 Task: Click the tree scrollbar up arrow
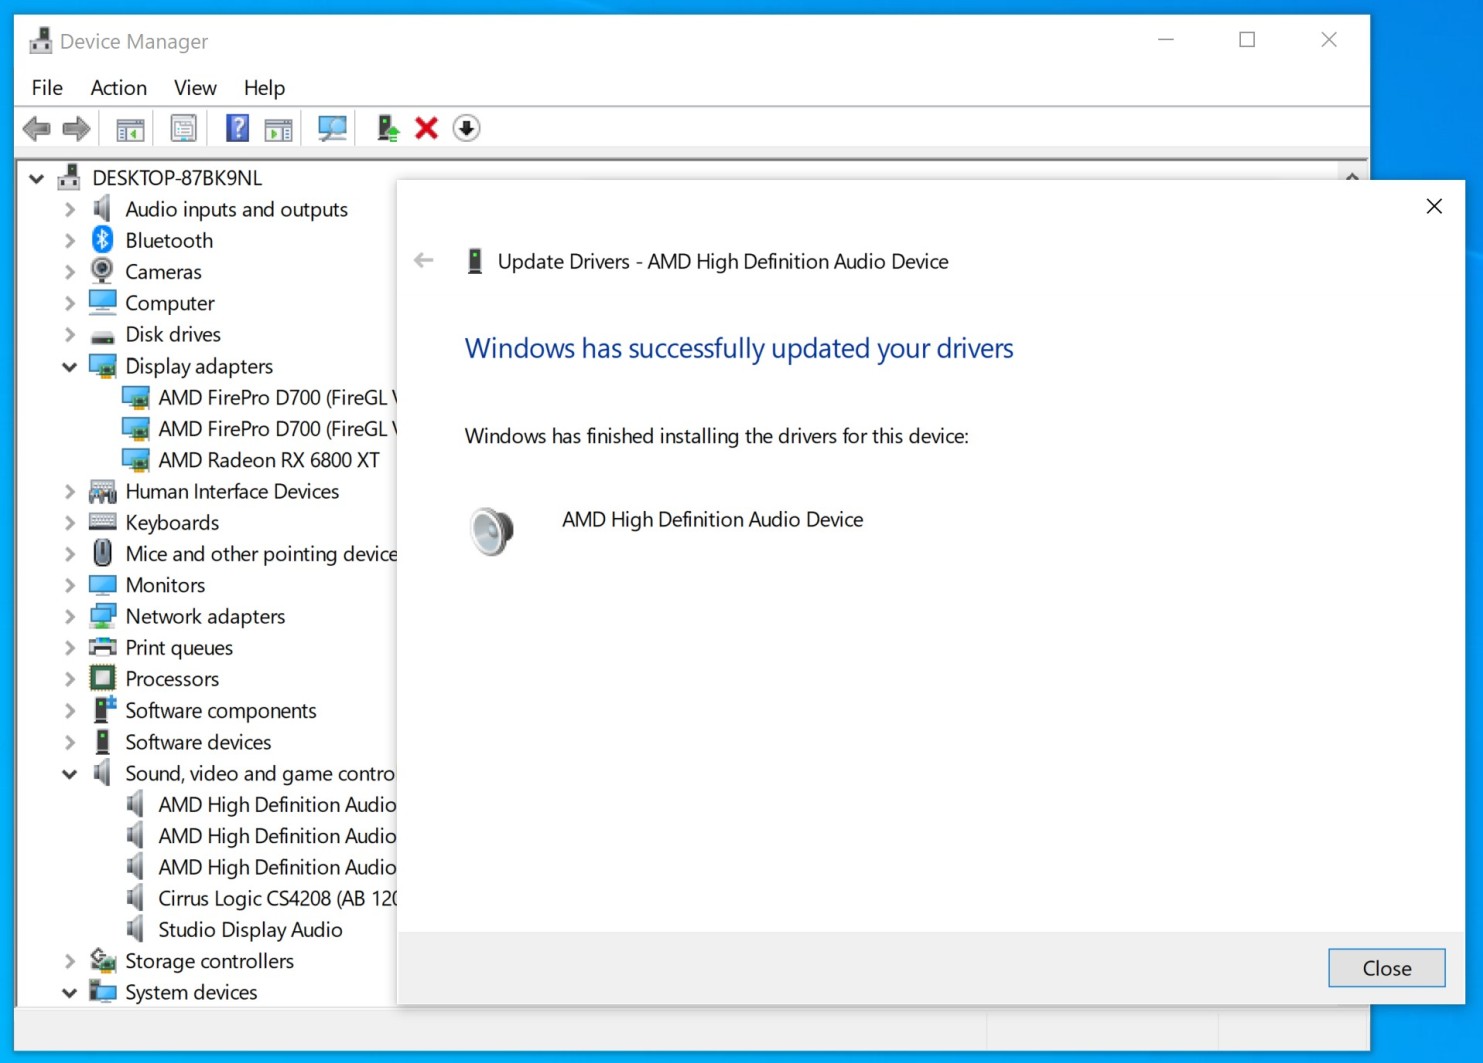[1352, 175]
